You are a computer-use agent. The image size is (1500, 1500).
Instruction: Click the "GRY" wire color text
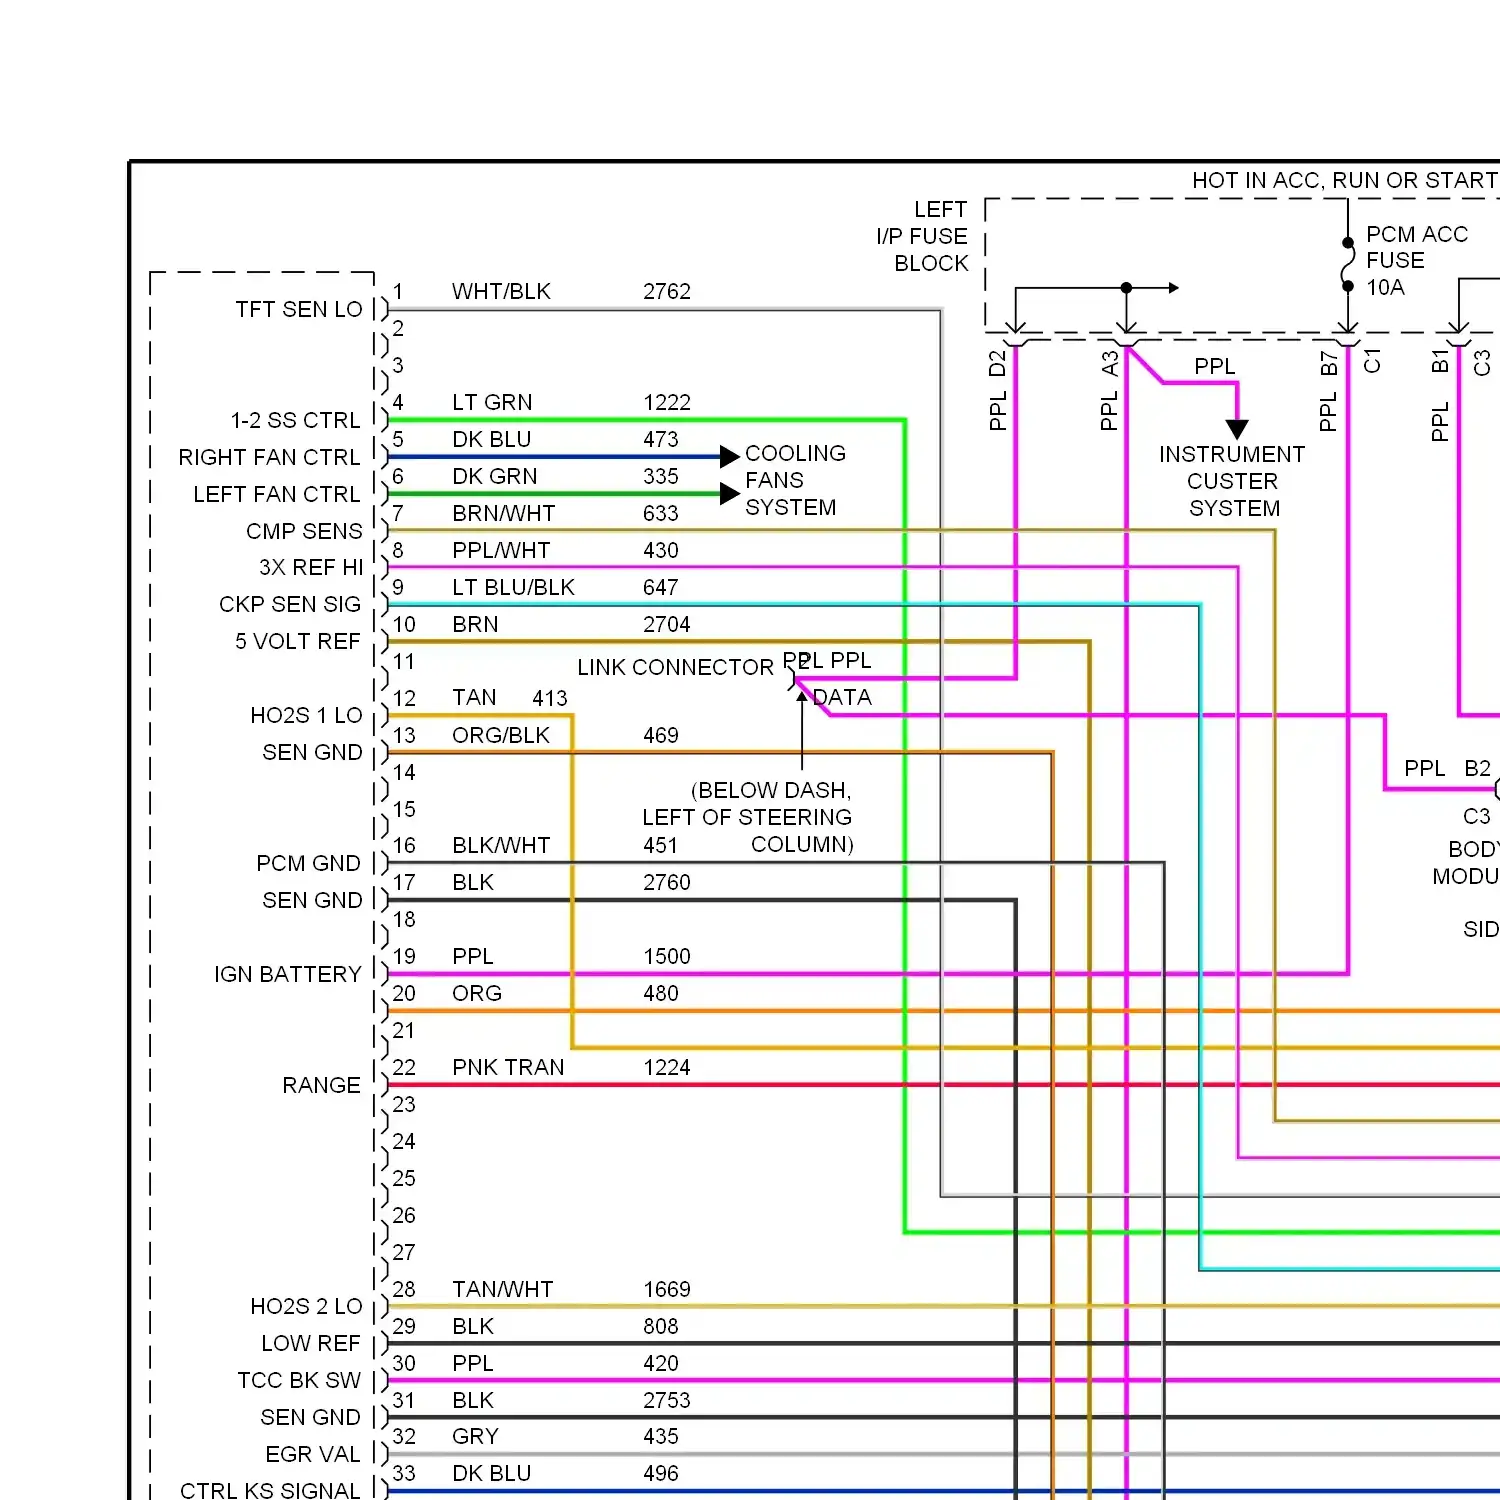[475, 1436]
